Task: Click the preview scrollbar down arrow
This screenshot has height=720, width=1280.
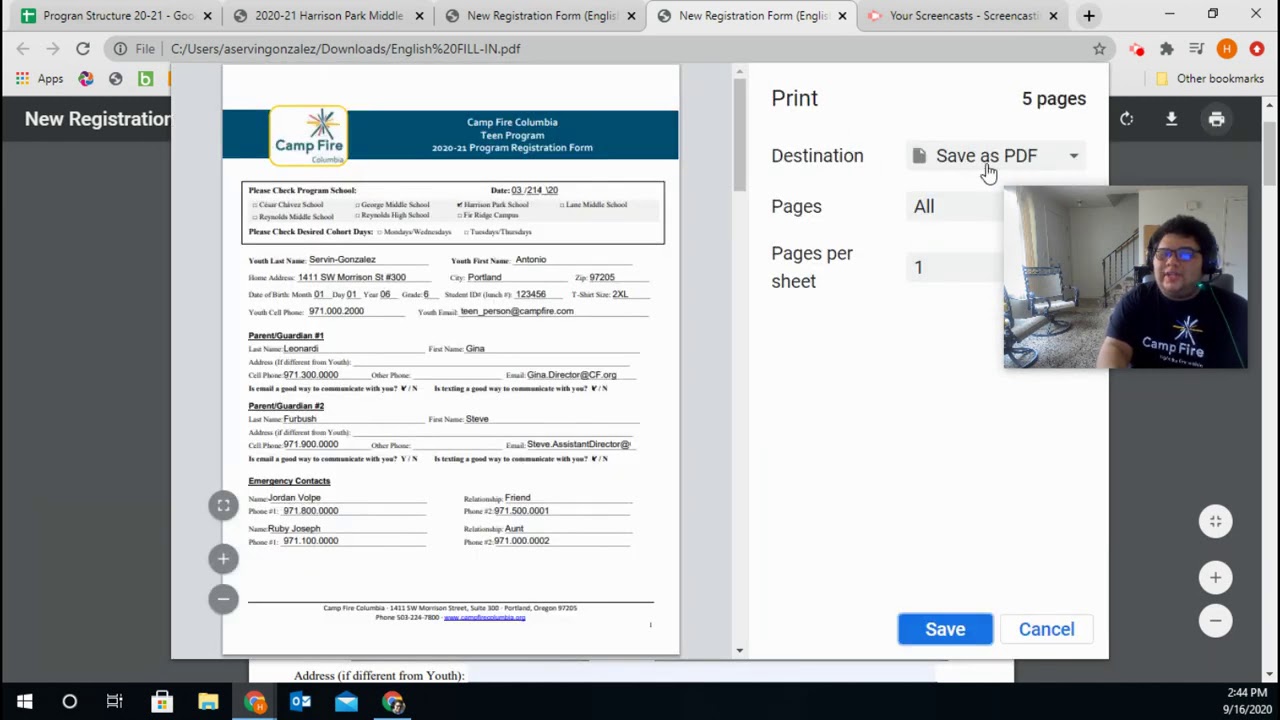Action: [739, 651]
